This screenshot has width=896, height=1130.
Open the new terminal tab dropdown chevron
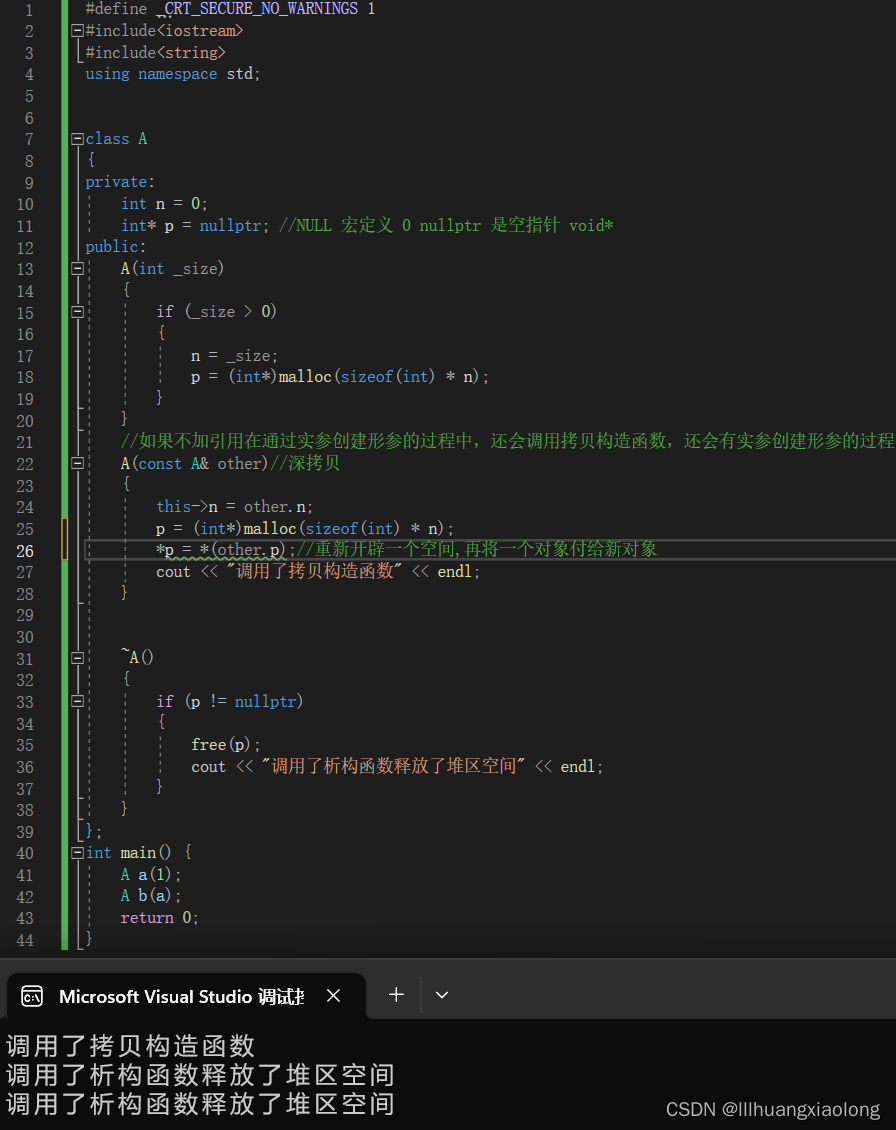click(442, 995)
